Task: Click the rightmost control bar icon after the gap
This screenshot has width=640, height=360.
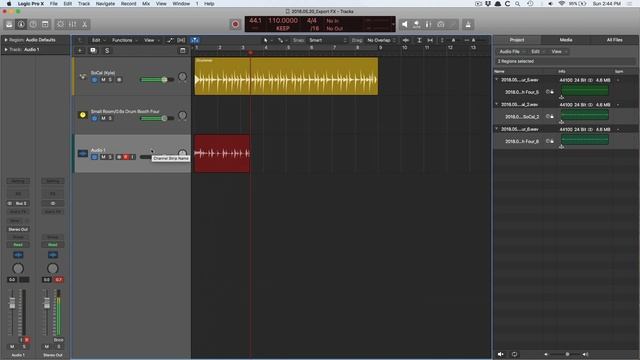Action: point(468,24)
